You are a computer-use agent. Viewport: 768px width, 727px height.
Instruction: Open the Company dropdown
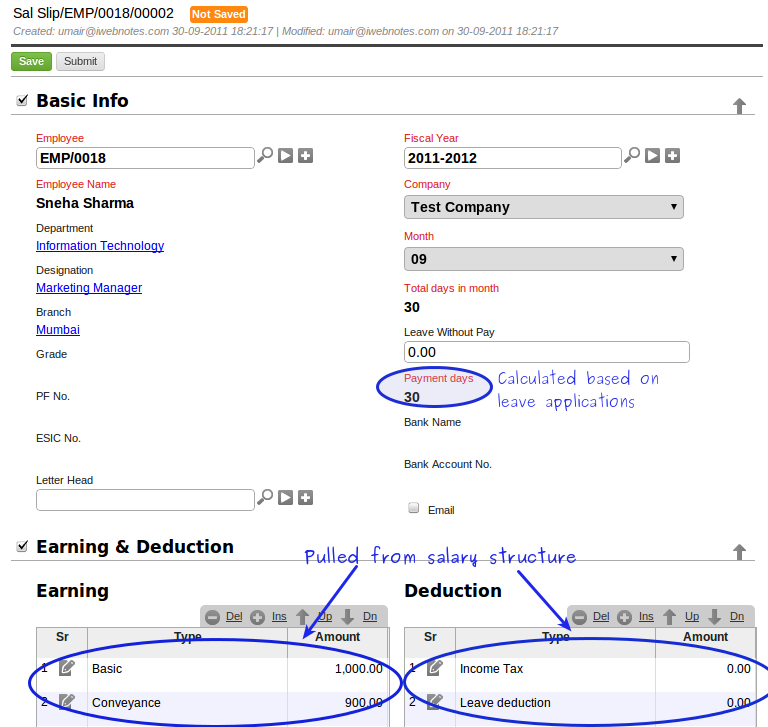(x=544, y=207)
